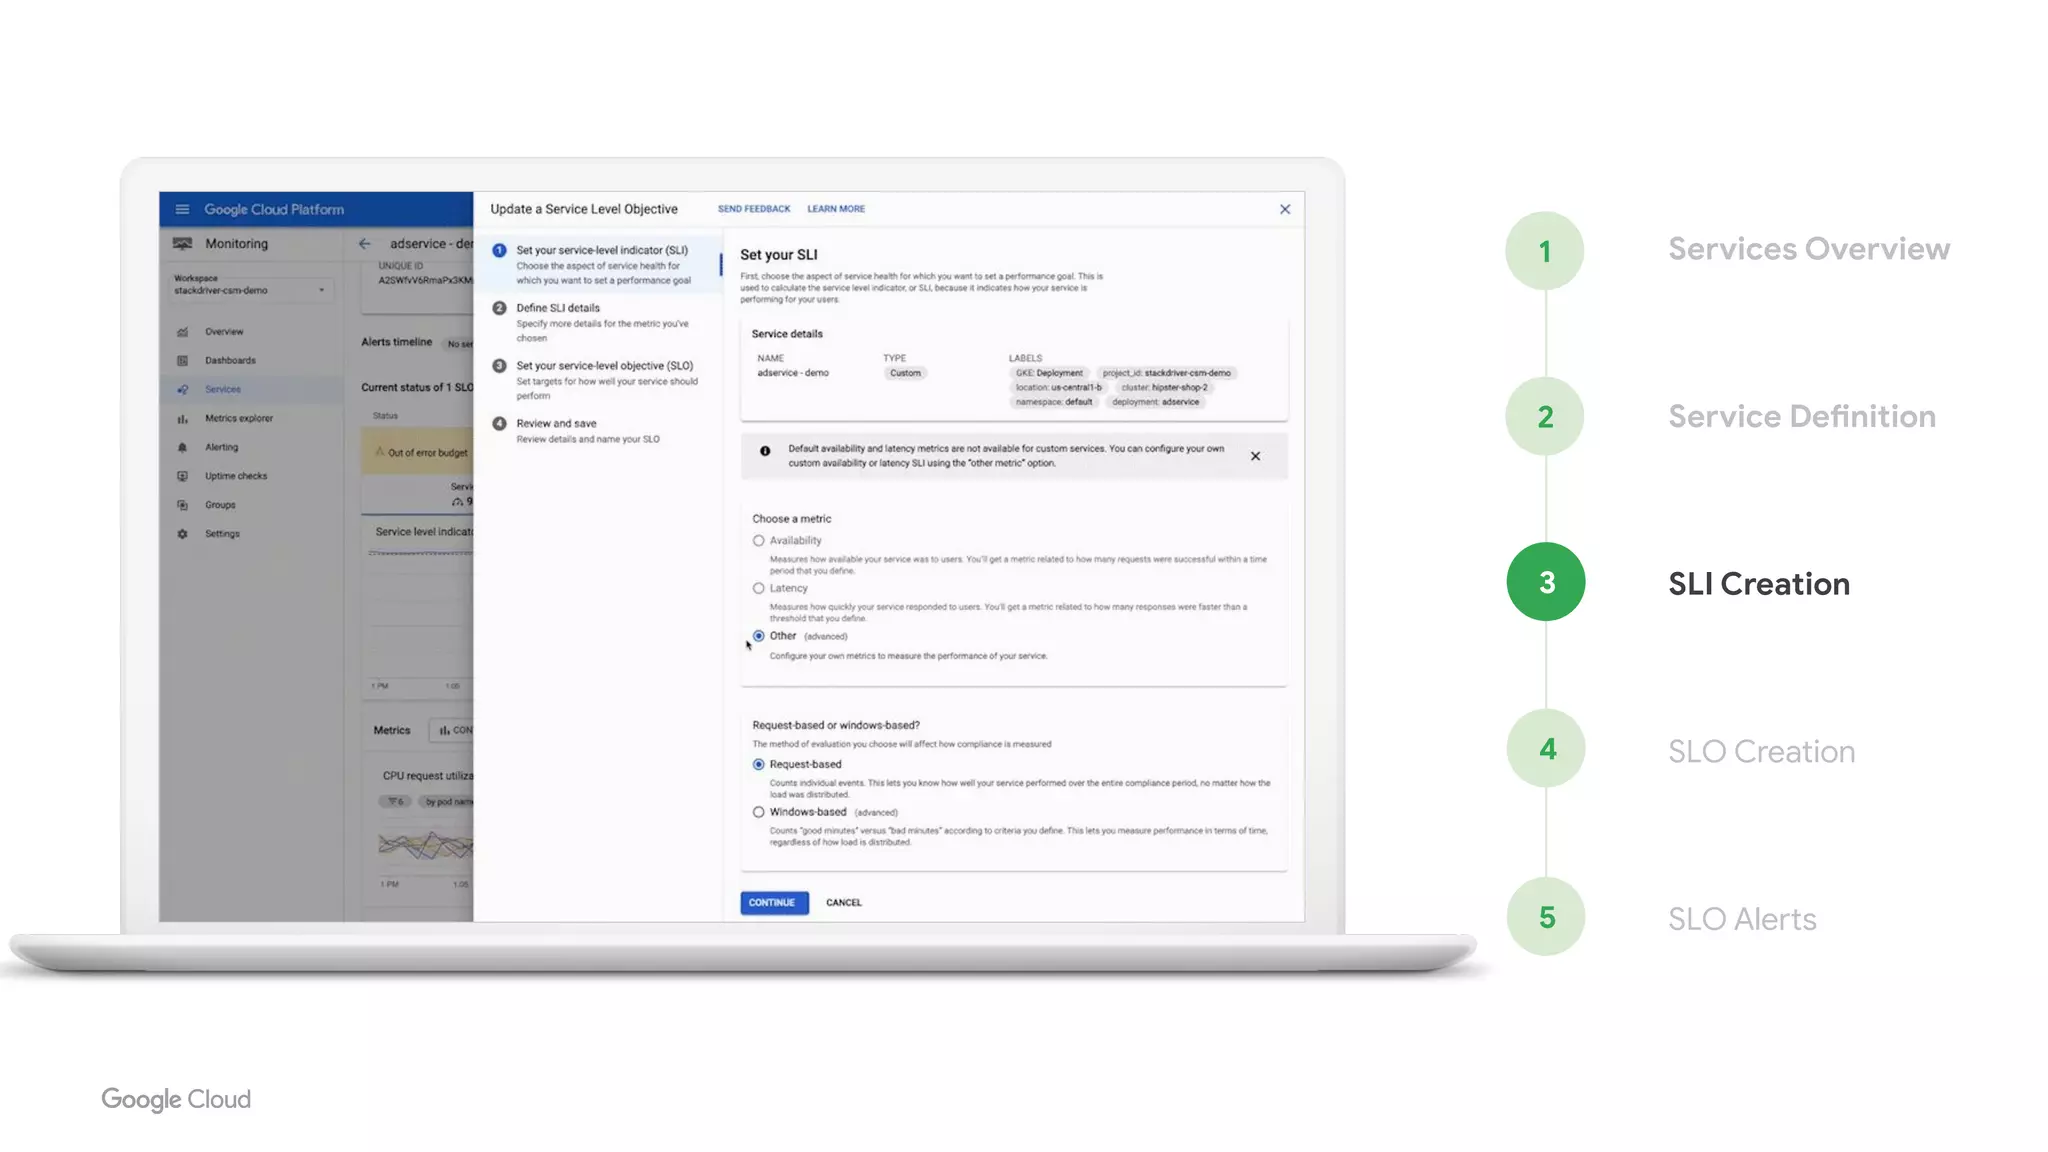This screenshot has height=1152, width=2048.
Task: Choose Request-based evaluation method
Action: coord(758,764)
